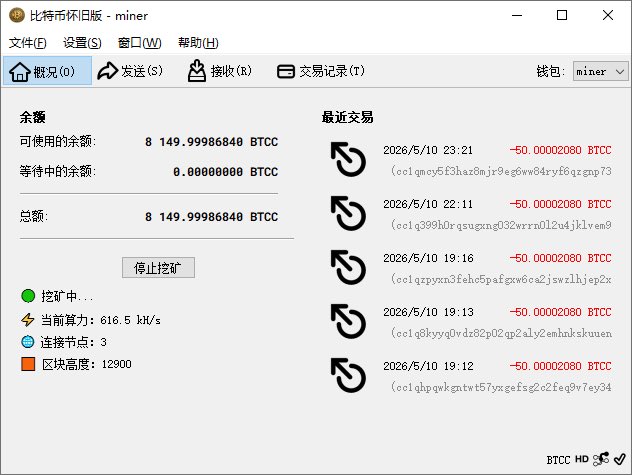Click the 连接节点: 3 text
Viewport: 632px width, 475px height.
click(73, 342)
